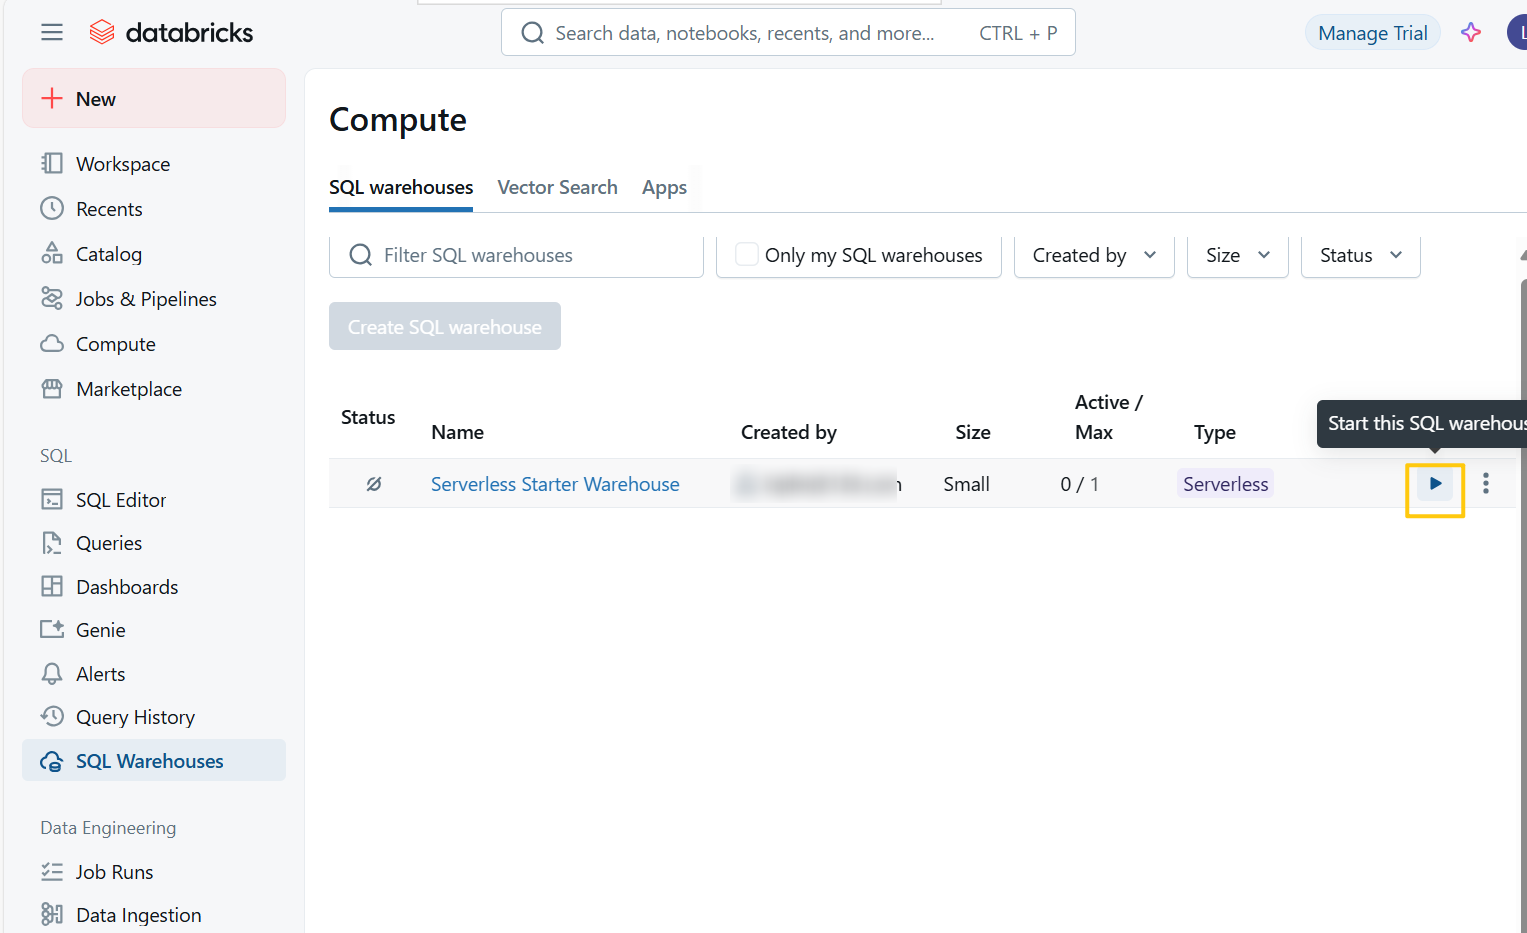This screenshot has height=933, width=1527.
Task: Focus the Filter SQL warehouses field
Action: click(x=516, y=255)
